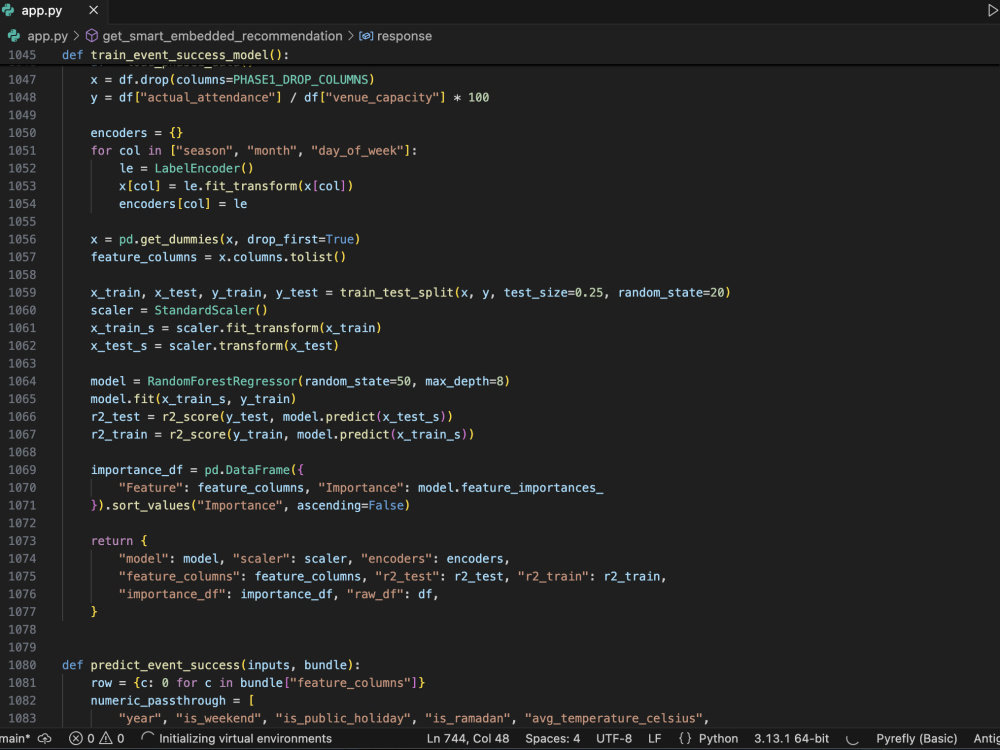Change file encoding UTF-8

[x=614, y=739]
